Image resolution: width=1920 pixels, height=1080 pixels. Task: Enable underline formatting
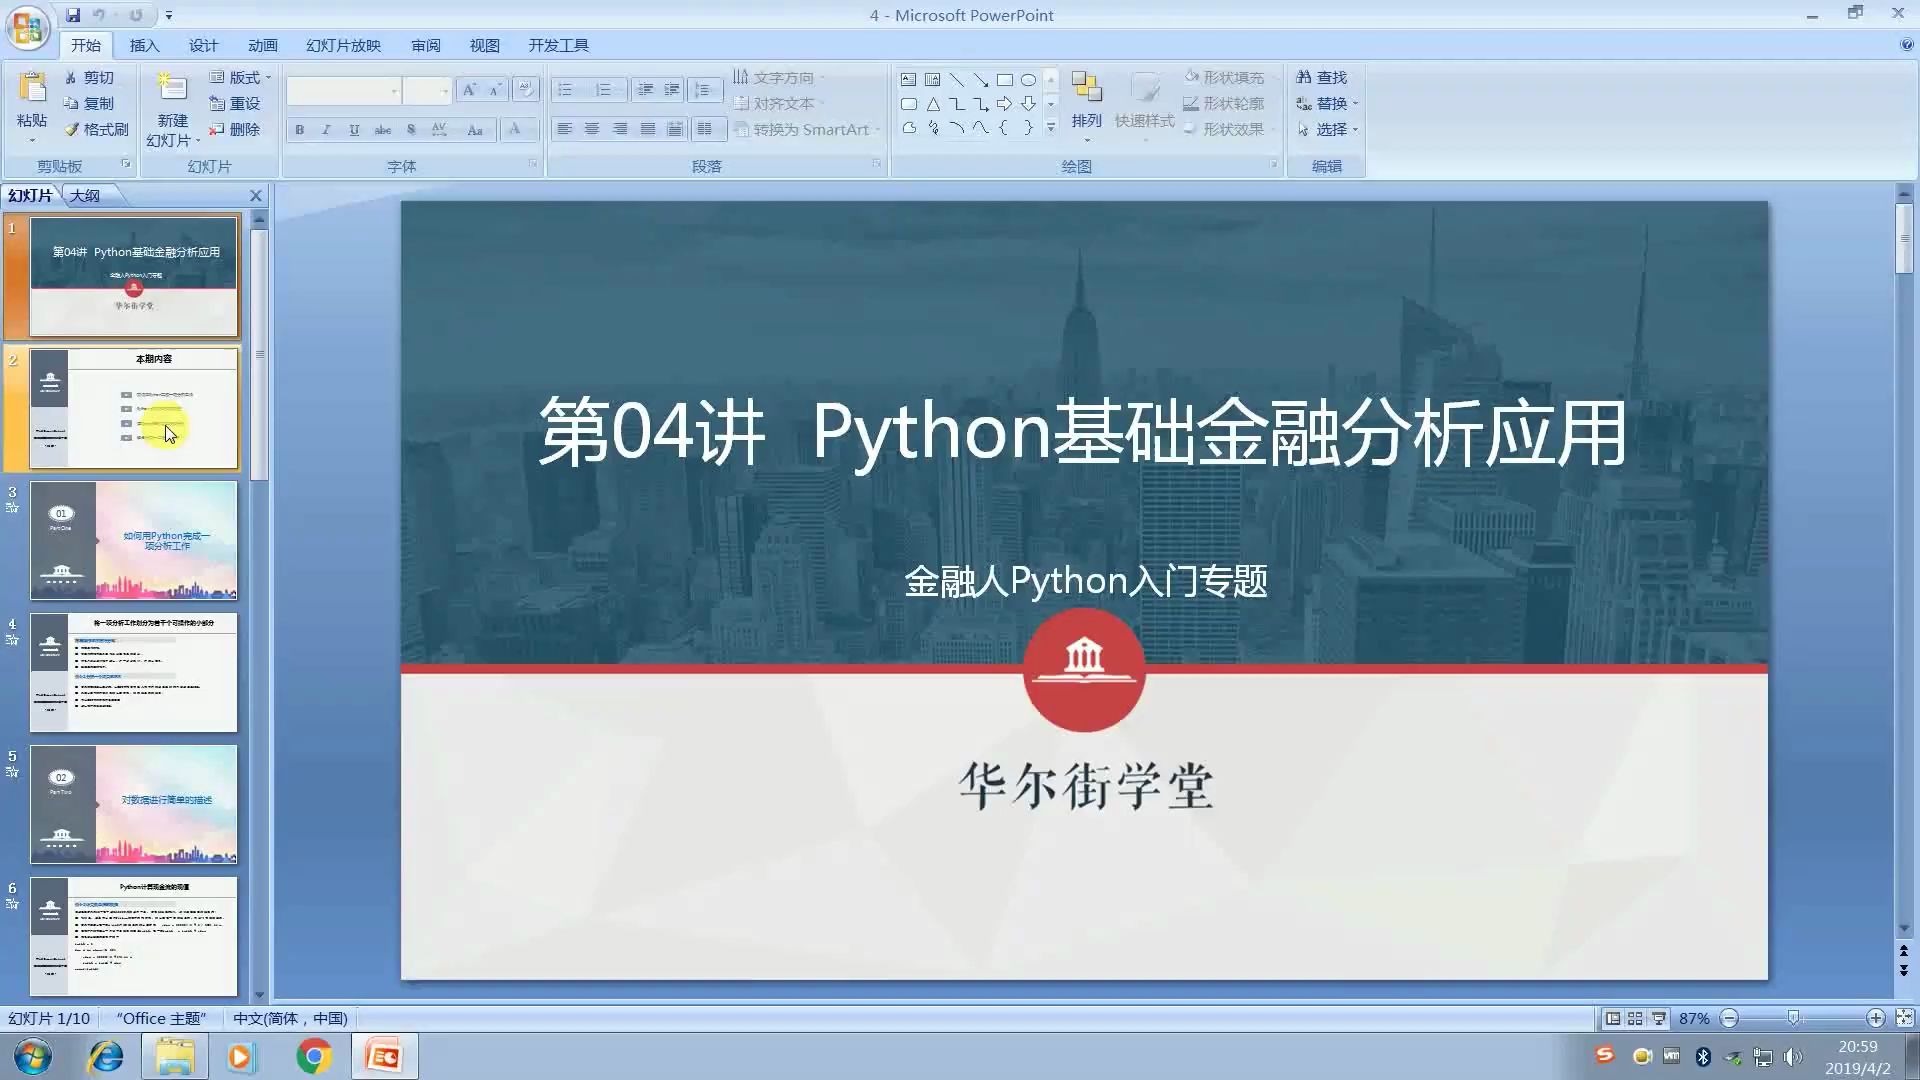click(x=353, y=129)
